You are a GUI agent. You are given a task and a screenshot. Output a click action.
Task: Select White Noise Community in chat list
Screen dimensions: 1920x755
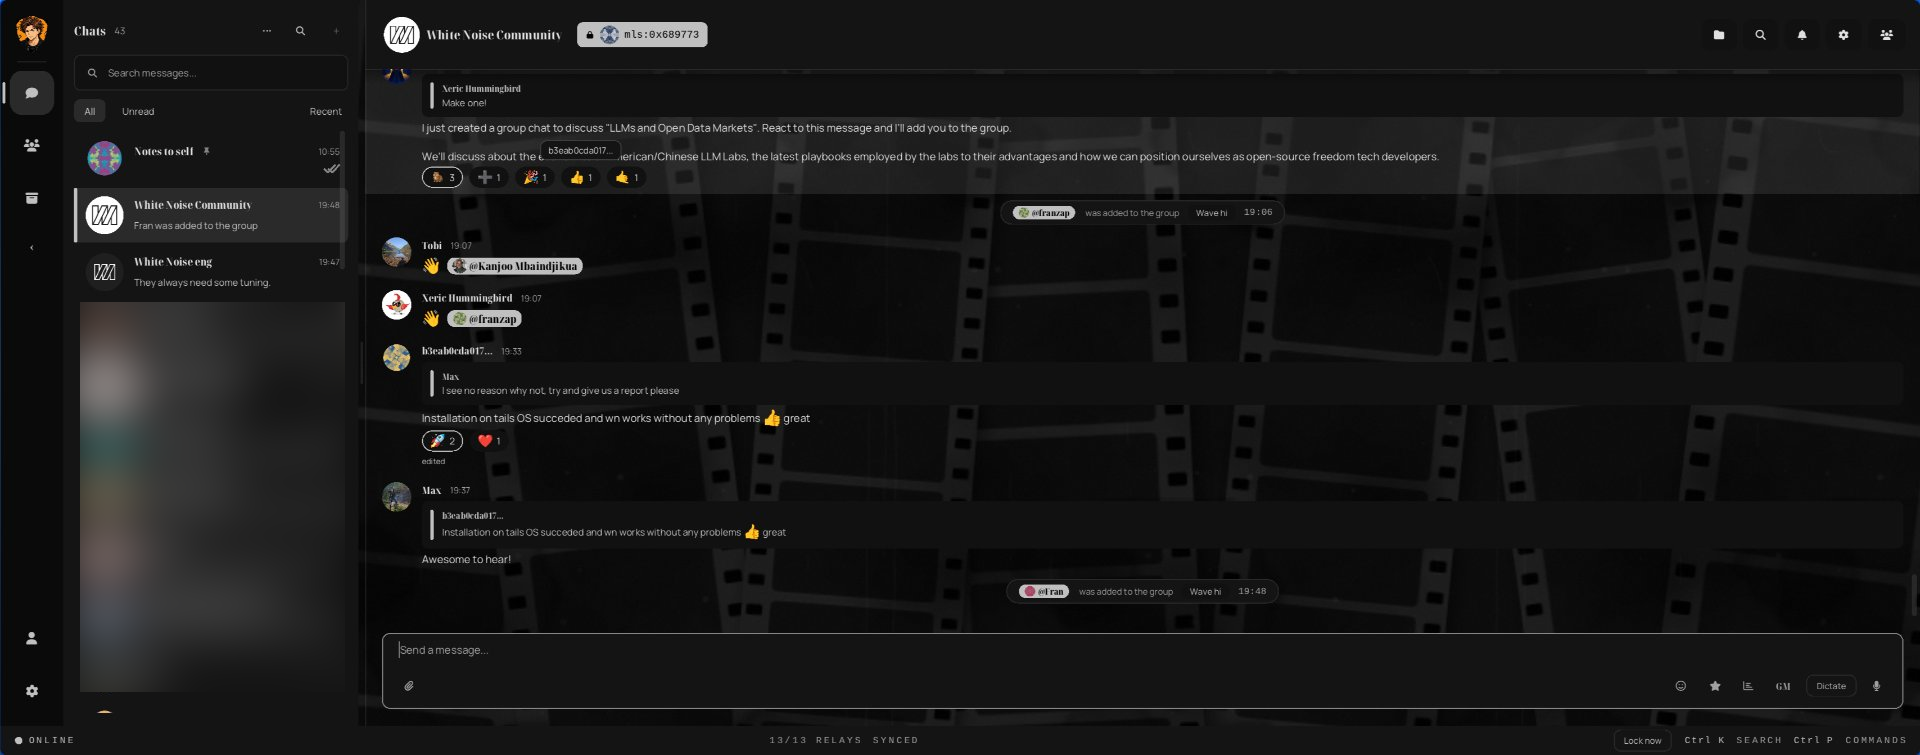(x=211, y=215)
